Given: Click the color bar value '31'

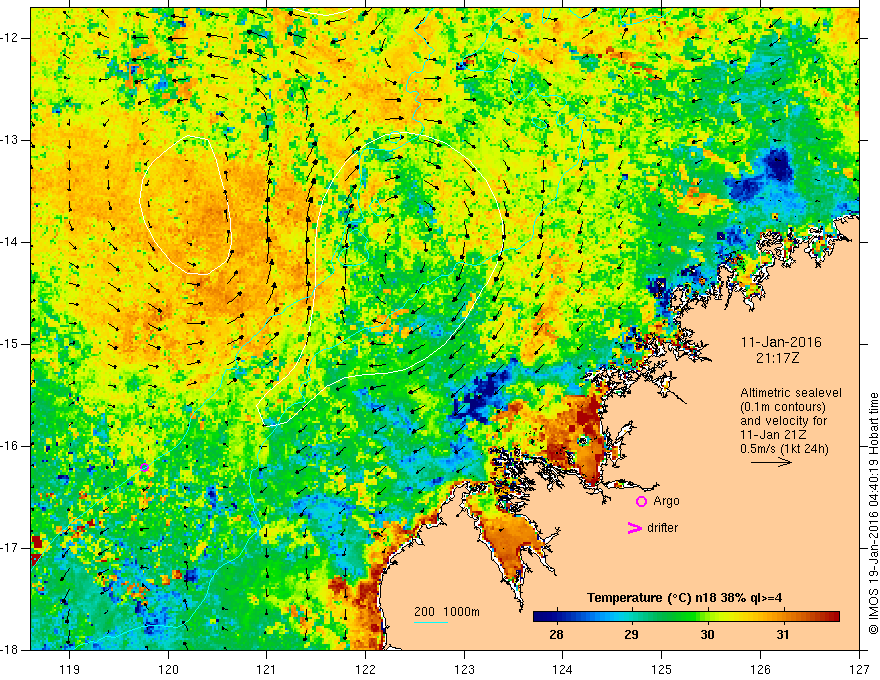Looking at the screenshot, I should coord(783,635).
